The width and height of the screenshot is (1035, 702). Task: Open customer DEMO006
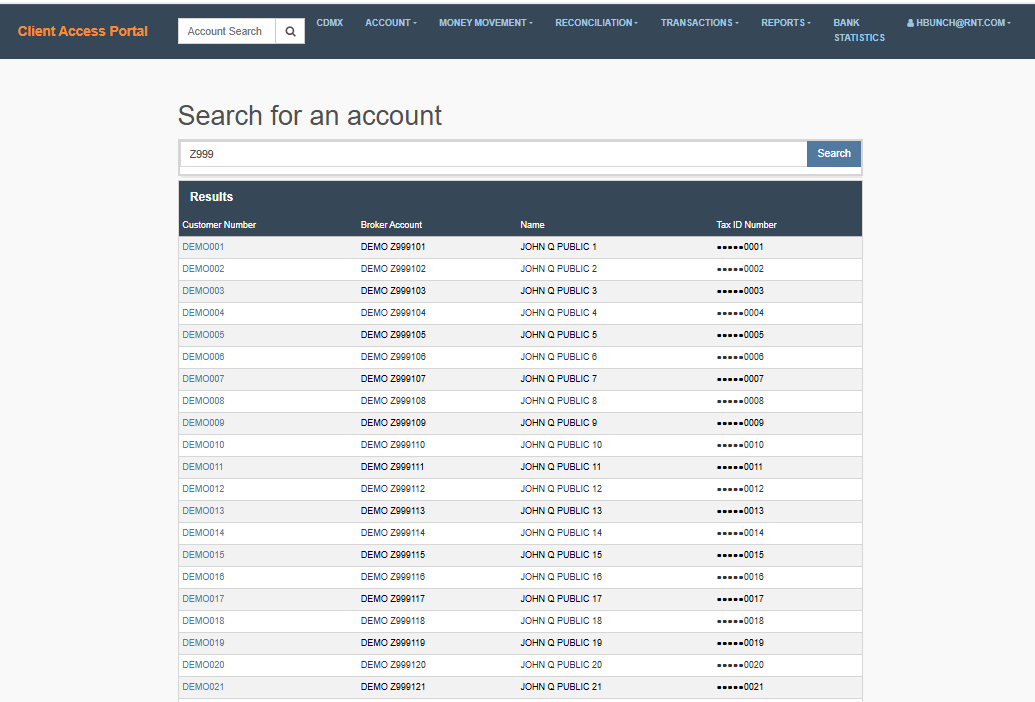(x=203, y=357)
